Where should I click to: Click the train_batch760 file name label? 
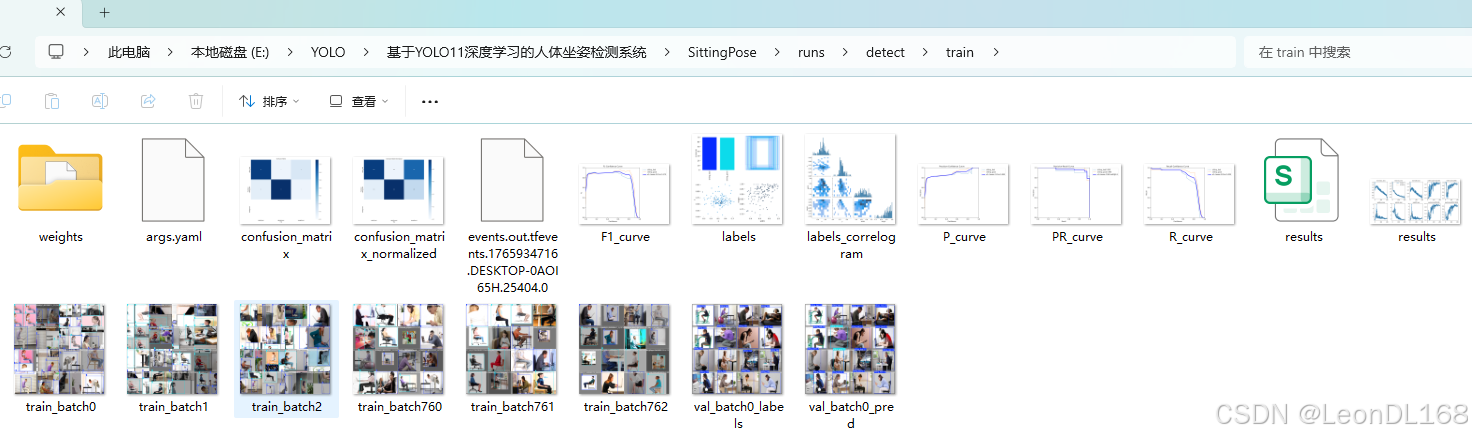point(399,407)
